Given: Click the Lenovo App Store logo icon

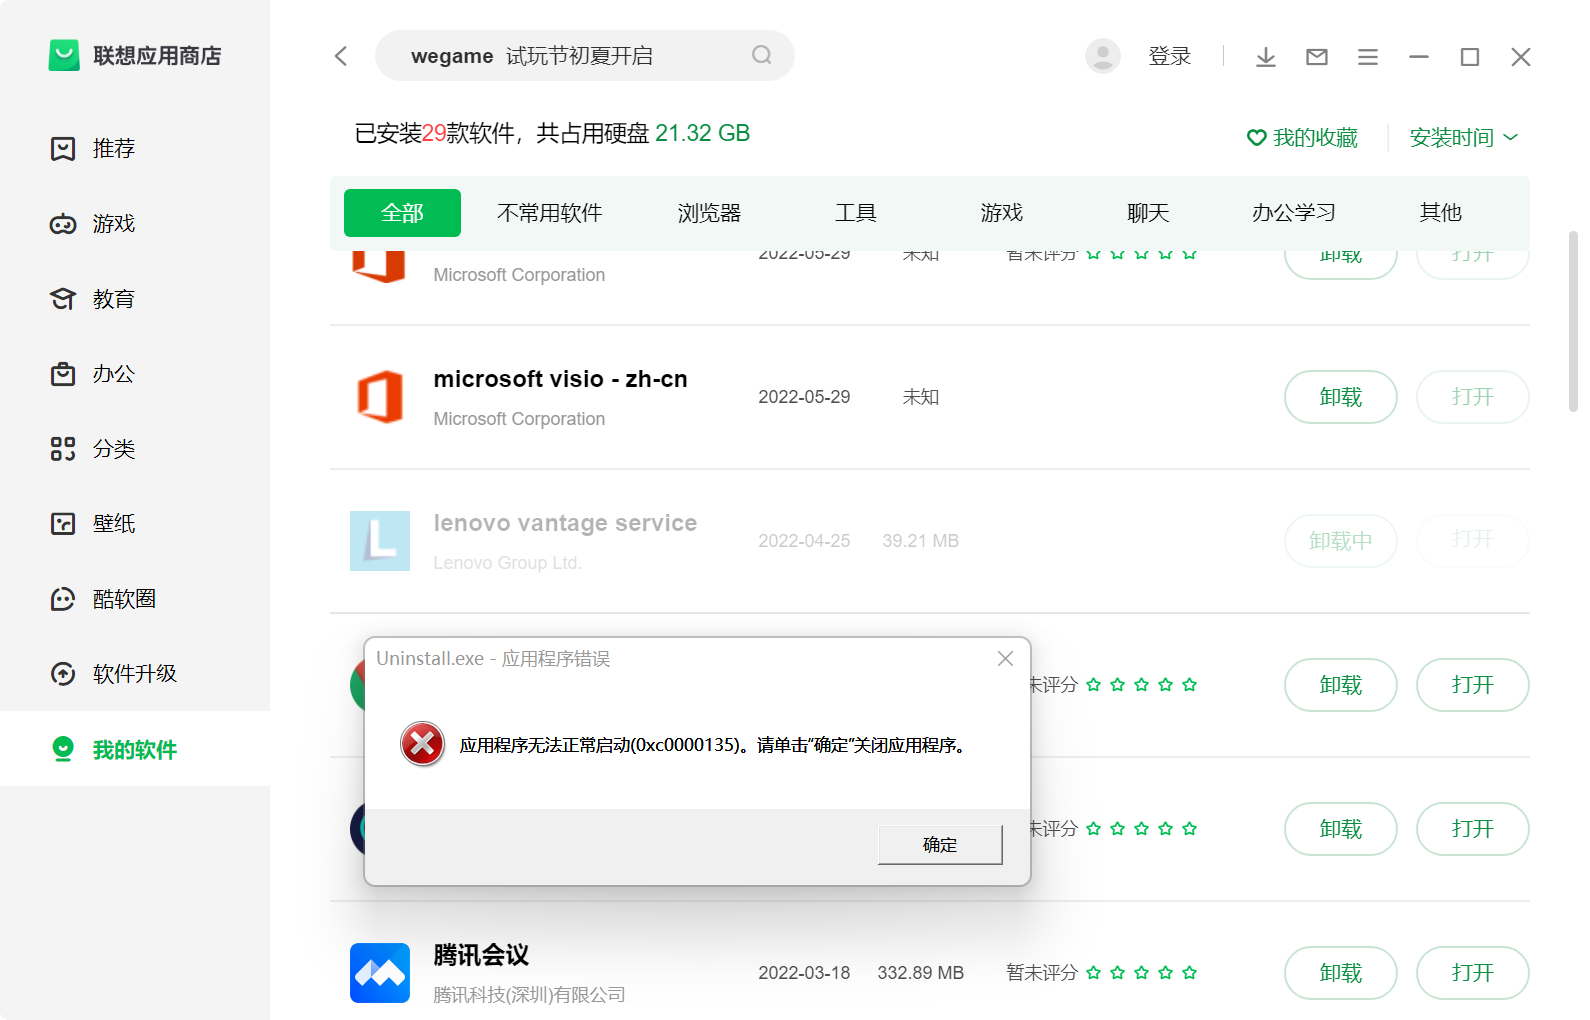Looking at the screenshot, I should pyautogui.click(x=64, y=56).
